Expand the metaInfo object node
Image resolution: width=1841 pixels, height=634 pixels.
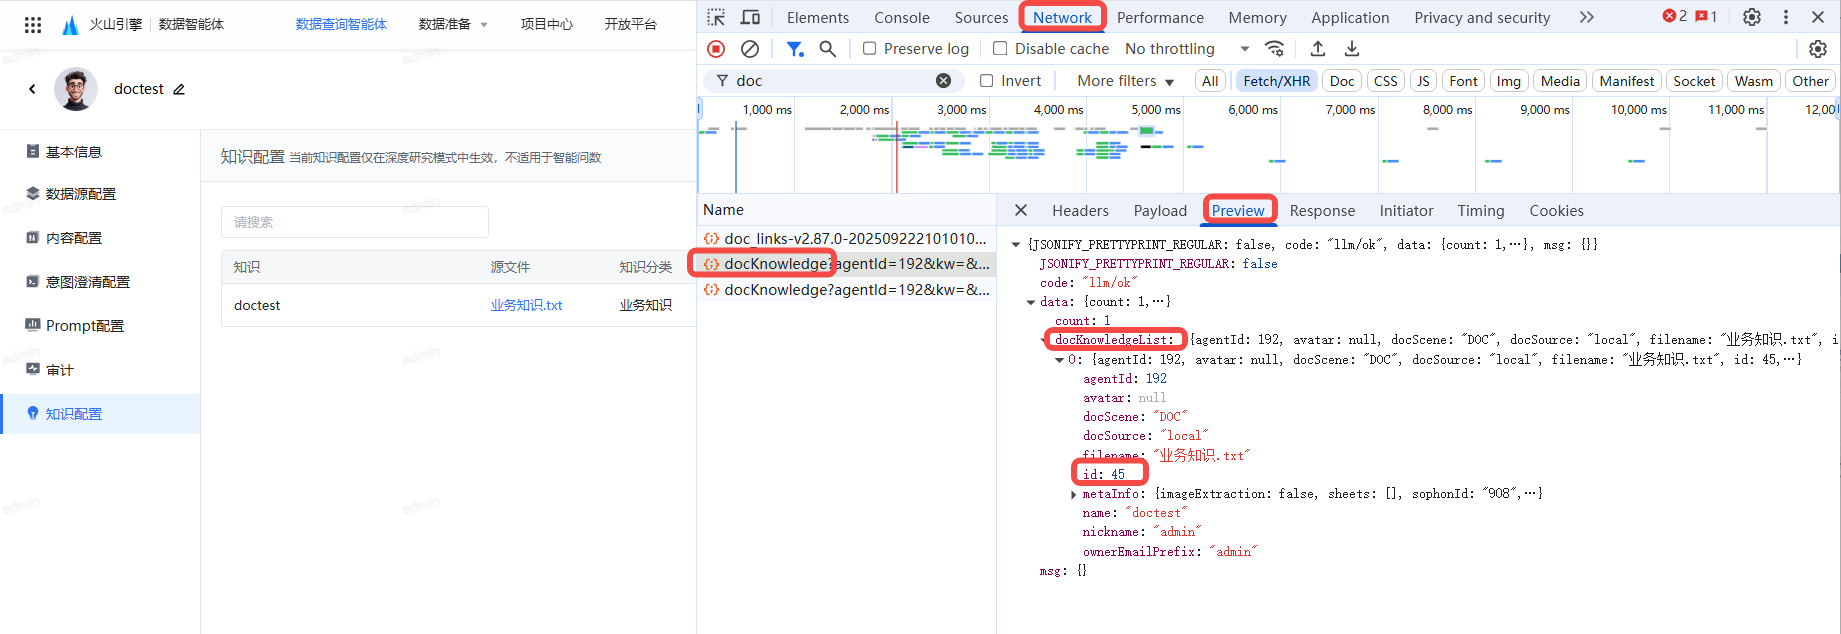(1074, 494)
